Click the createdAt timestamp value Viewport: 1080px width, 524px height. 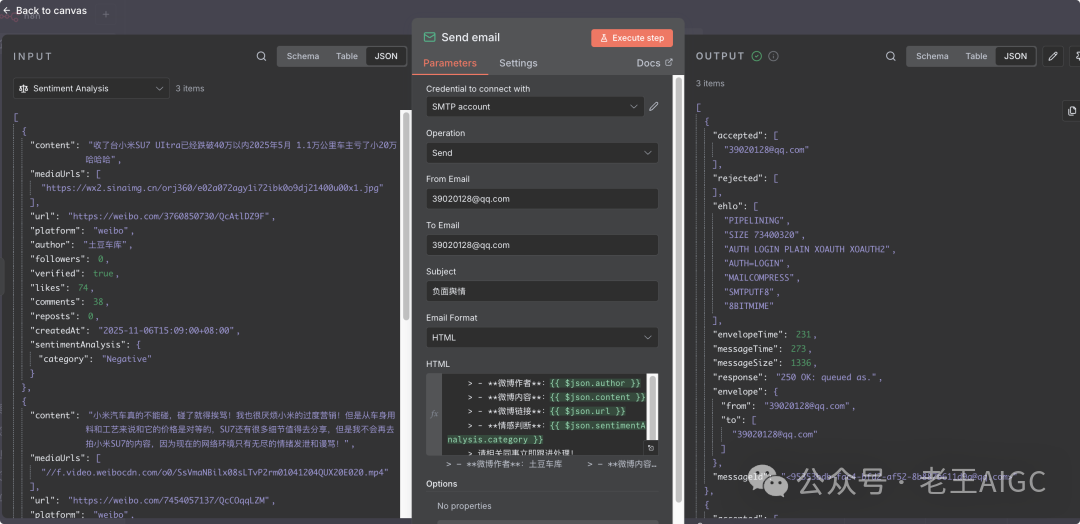click(x=167, y=331)
